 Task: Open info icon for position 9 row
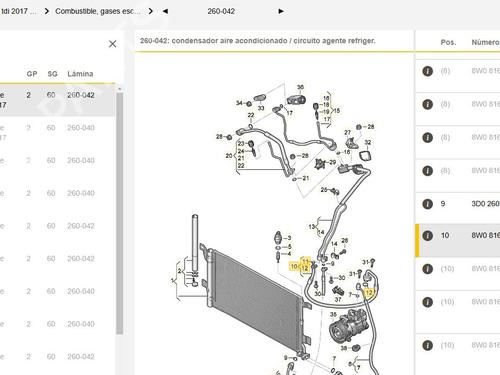click(428, 204)
